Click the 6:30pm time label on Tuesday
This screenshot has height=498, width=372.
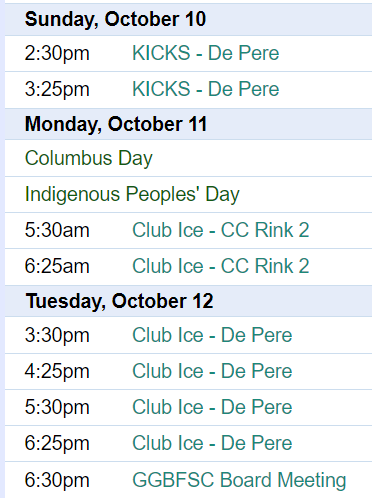tap(57, 480)
